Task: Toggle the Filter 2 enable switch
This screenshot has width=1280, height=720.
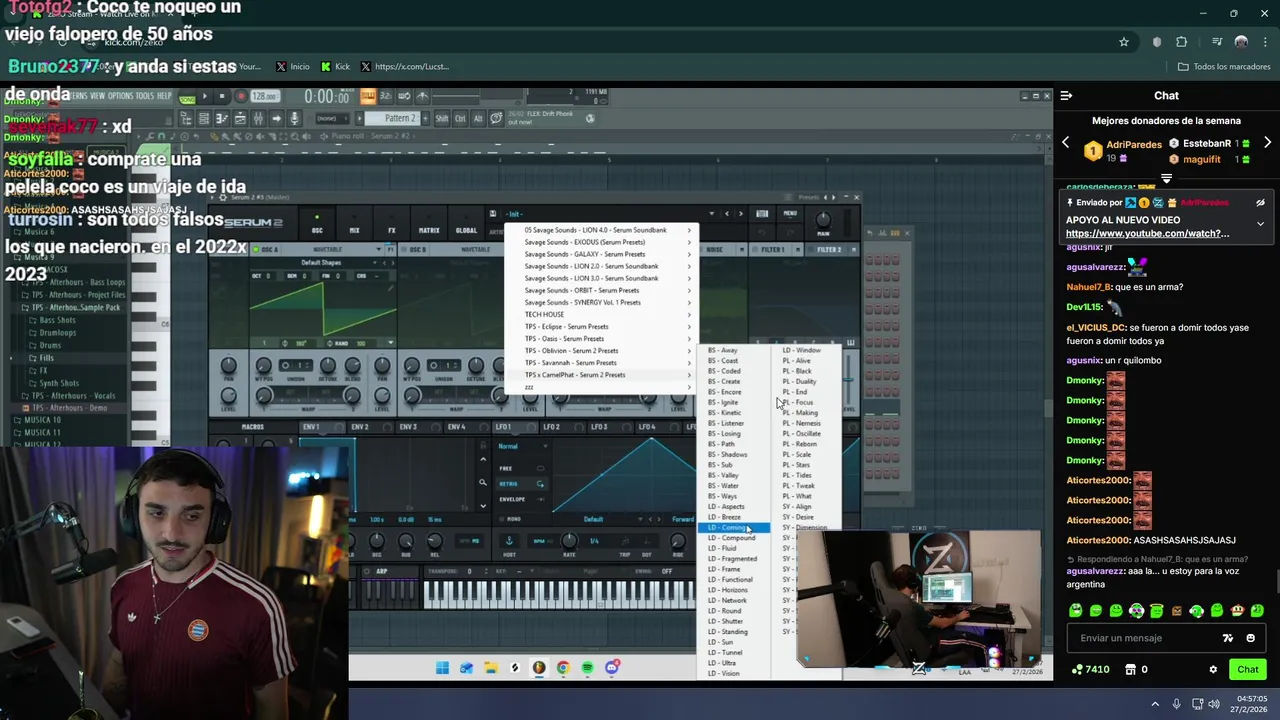Action: (812, 249)
